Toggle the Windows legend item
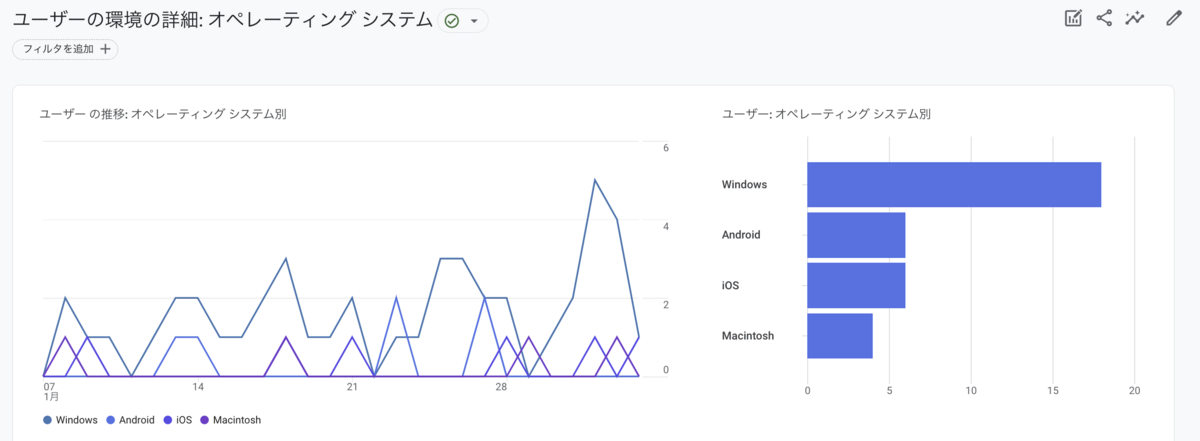This screenshot has height=441, width=1200. [x=70, y=420]
